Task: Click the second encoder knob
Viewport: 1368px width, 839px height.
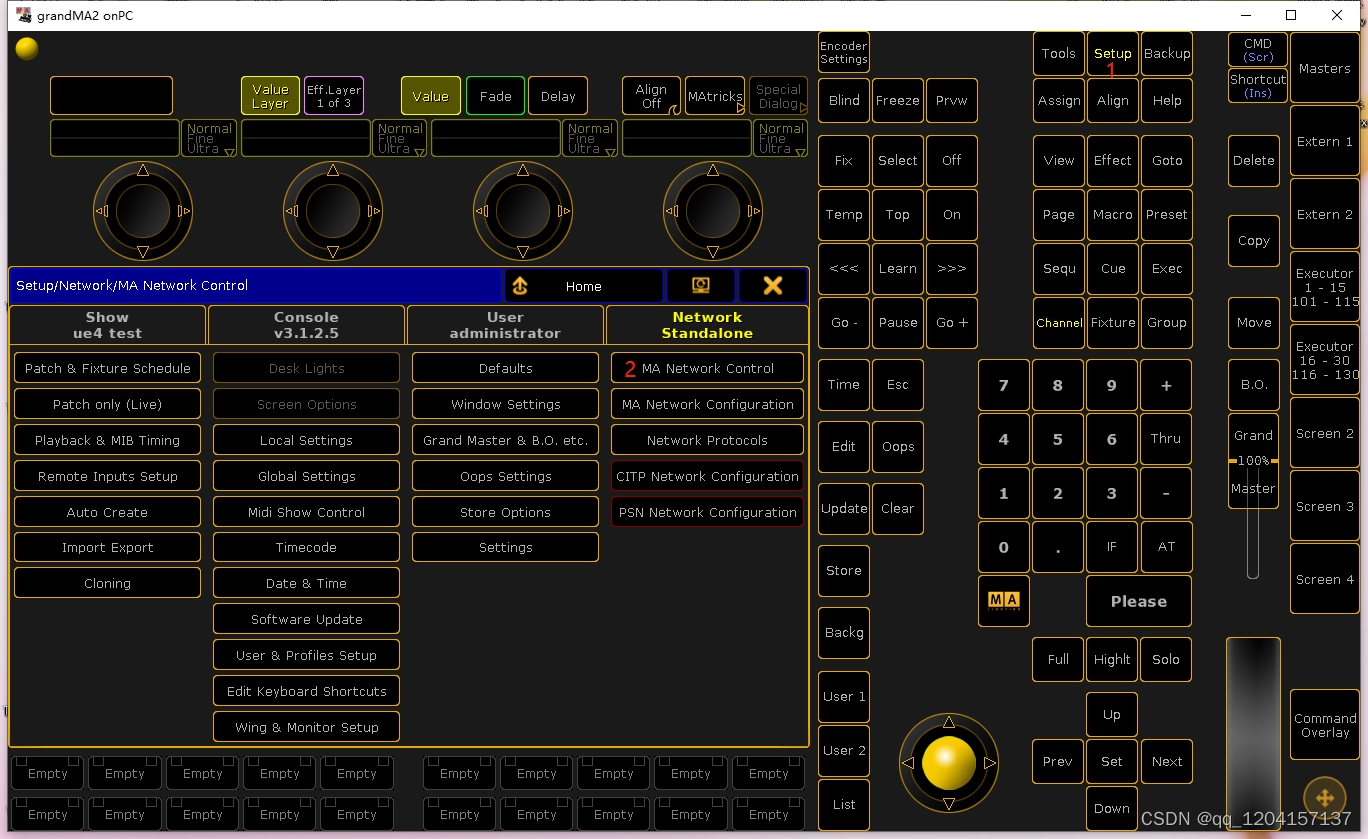Action: point(333,211)
